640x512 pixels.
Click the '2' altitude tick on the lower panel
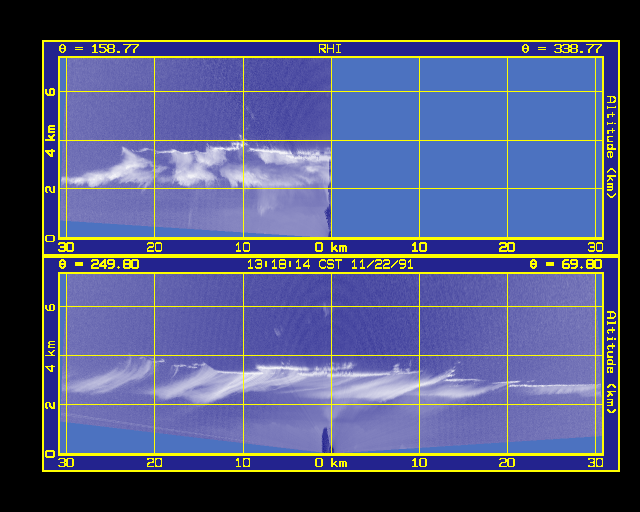[x=51, y=405]
